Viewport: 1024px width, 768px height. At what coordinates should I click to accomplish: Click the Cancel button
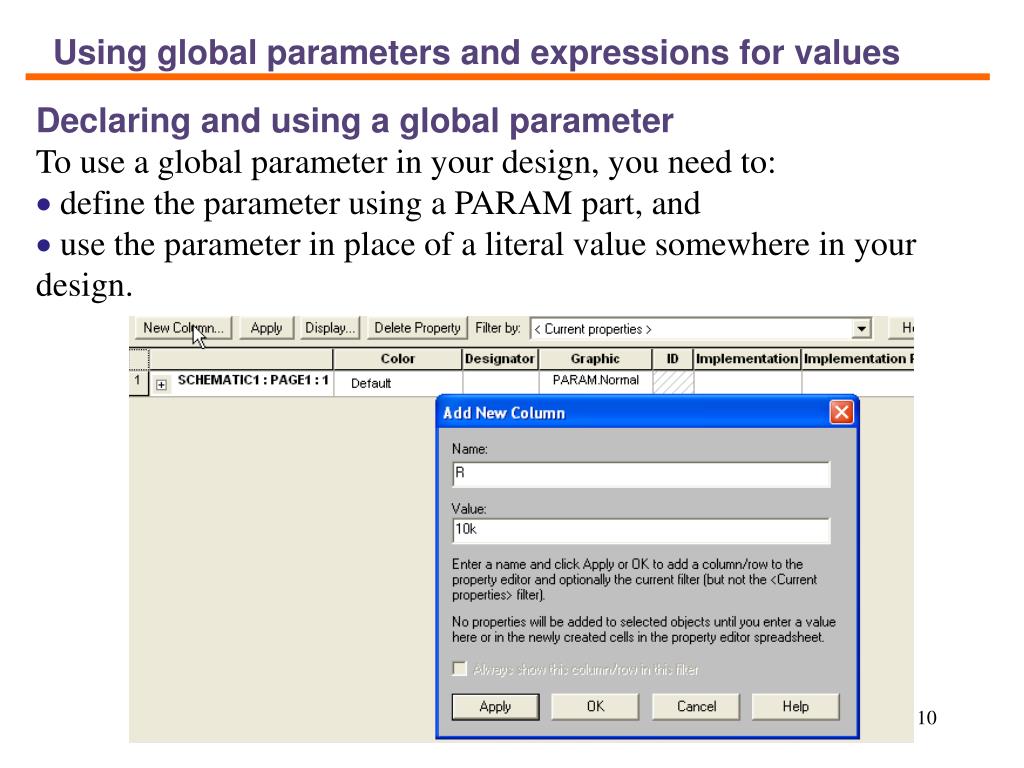696,707
